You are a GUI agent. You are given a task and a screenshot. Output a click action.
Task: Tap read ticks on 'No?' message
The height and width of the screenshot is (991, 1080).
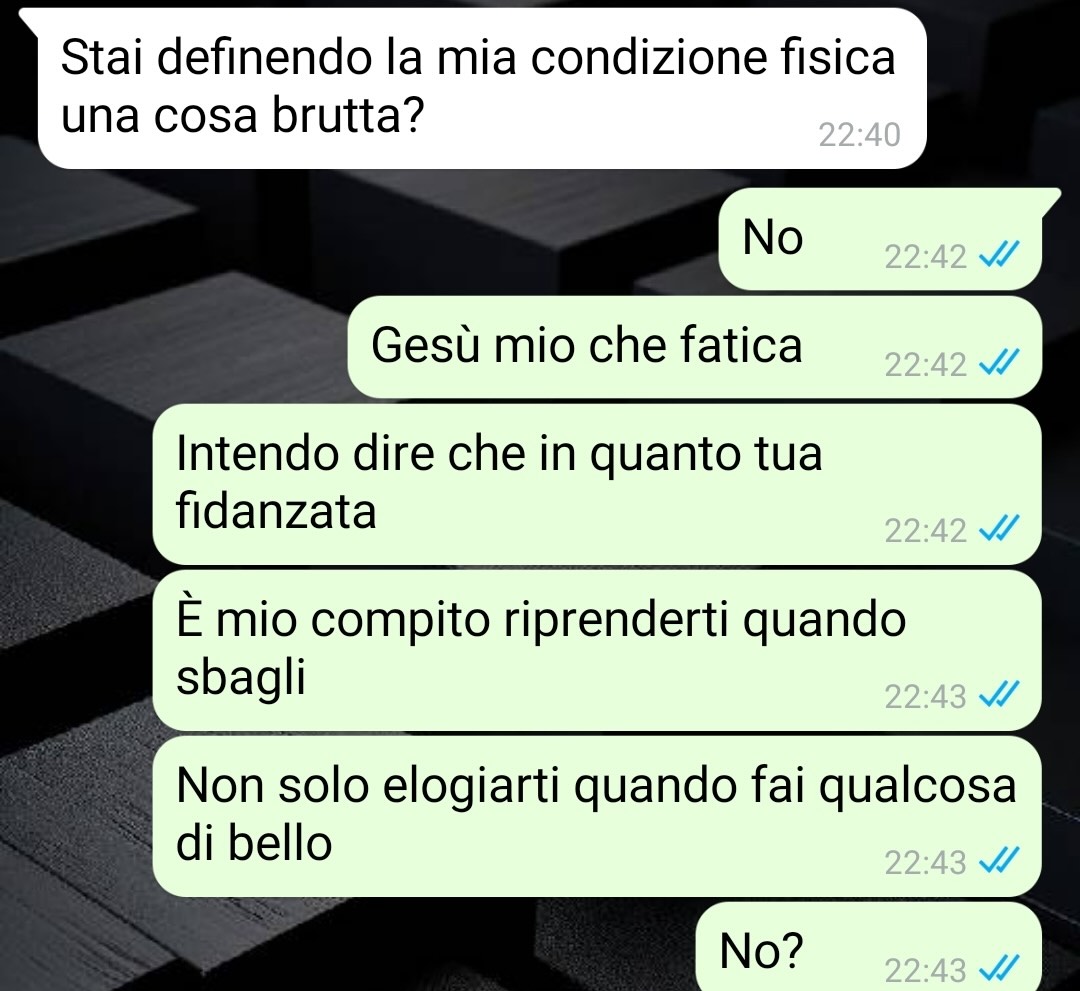click(x=999, y=969)
